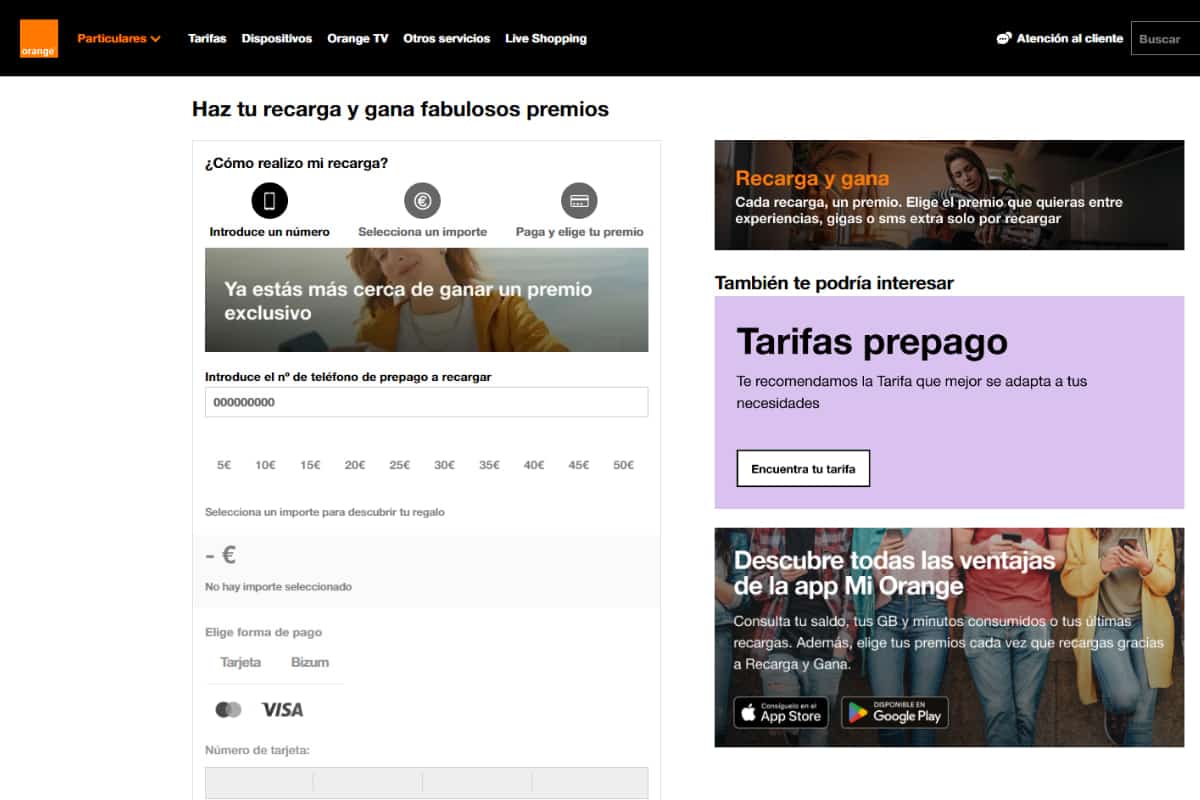Expand the Particulares dropdown
Screen dimensions: 1200x800
click(x=119, y=39)
